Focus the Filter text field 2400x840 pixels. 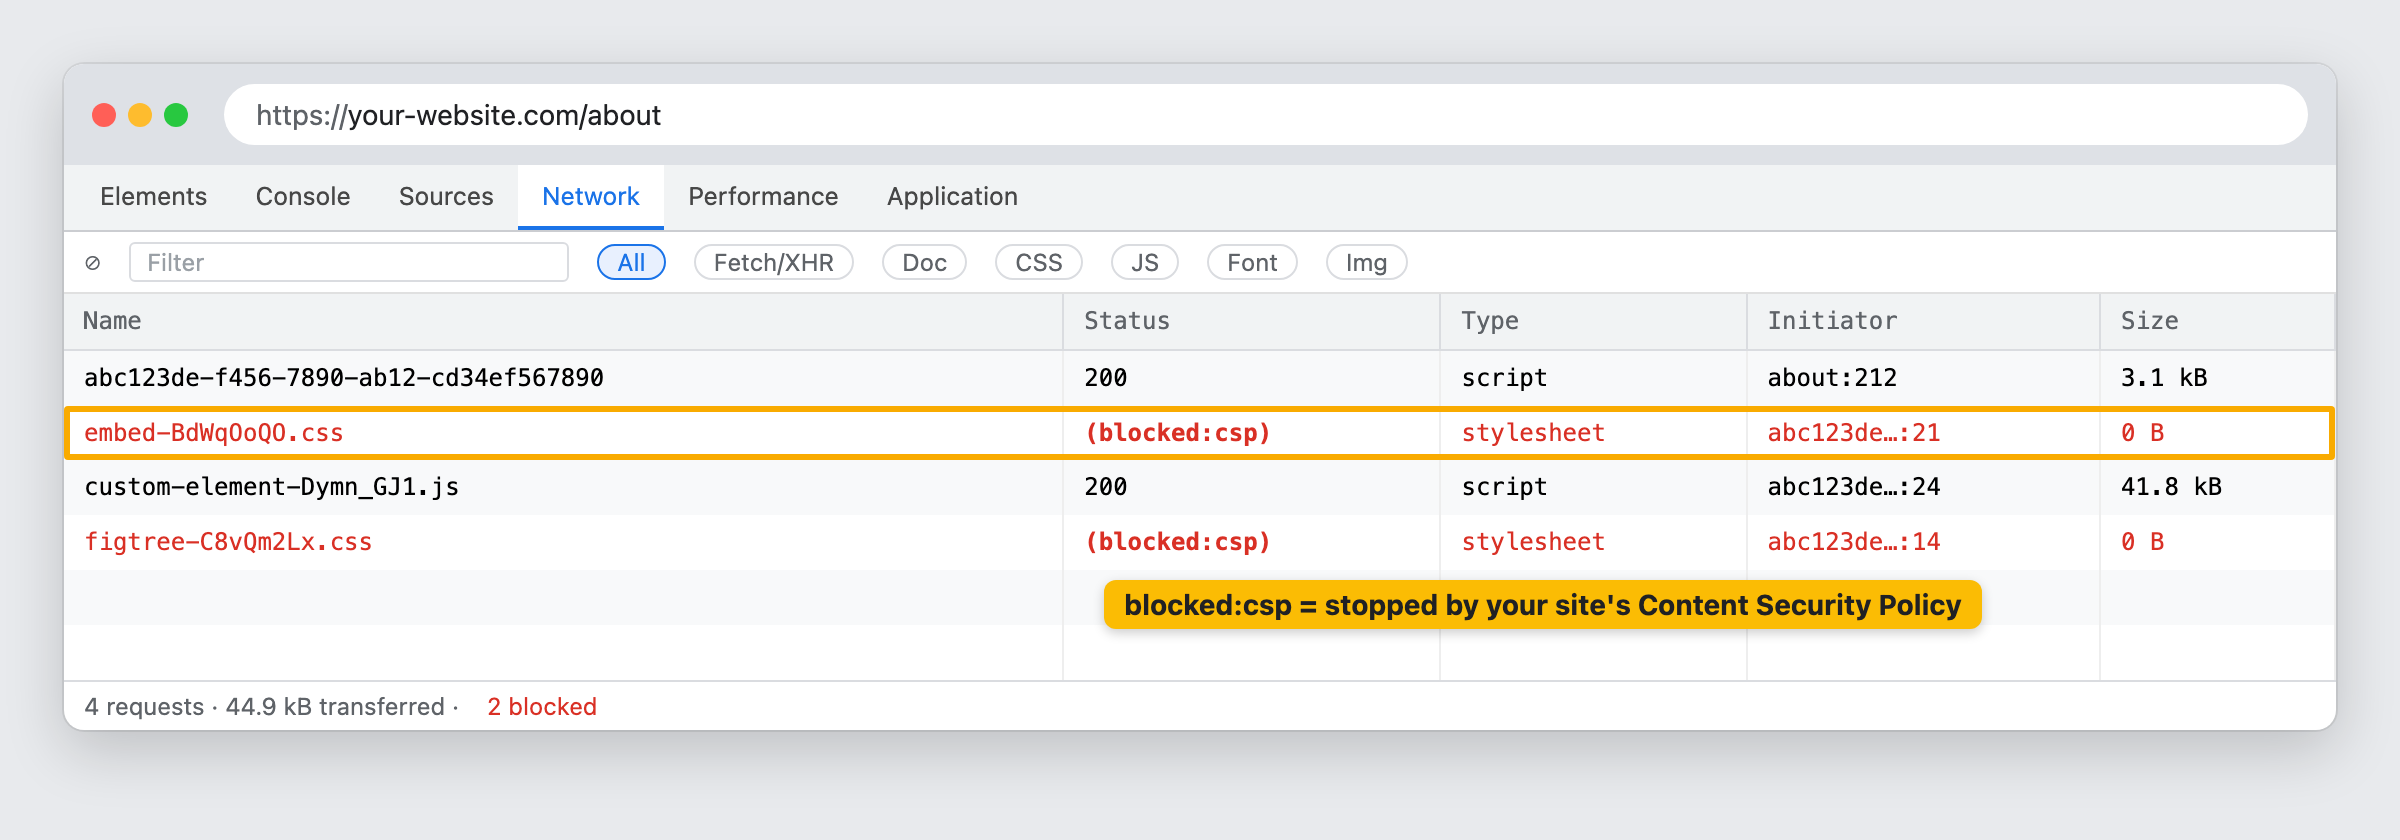[x=349, y=262]
